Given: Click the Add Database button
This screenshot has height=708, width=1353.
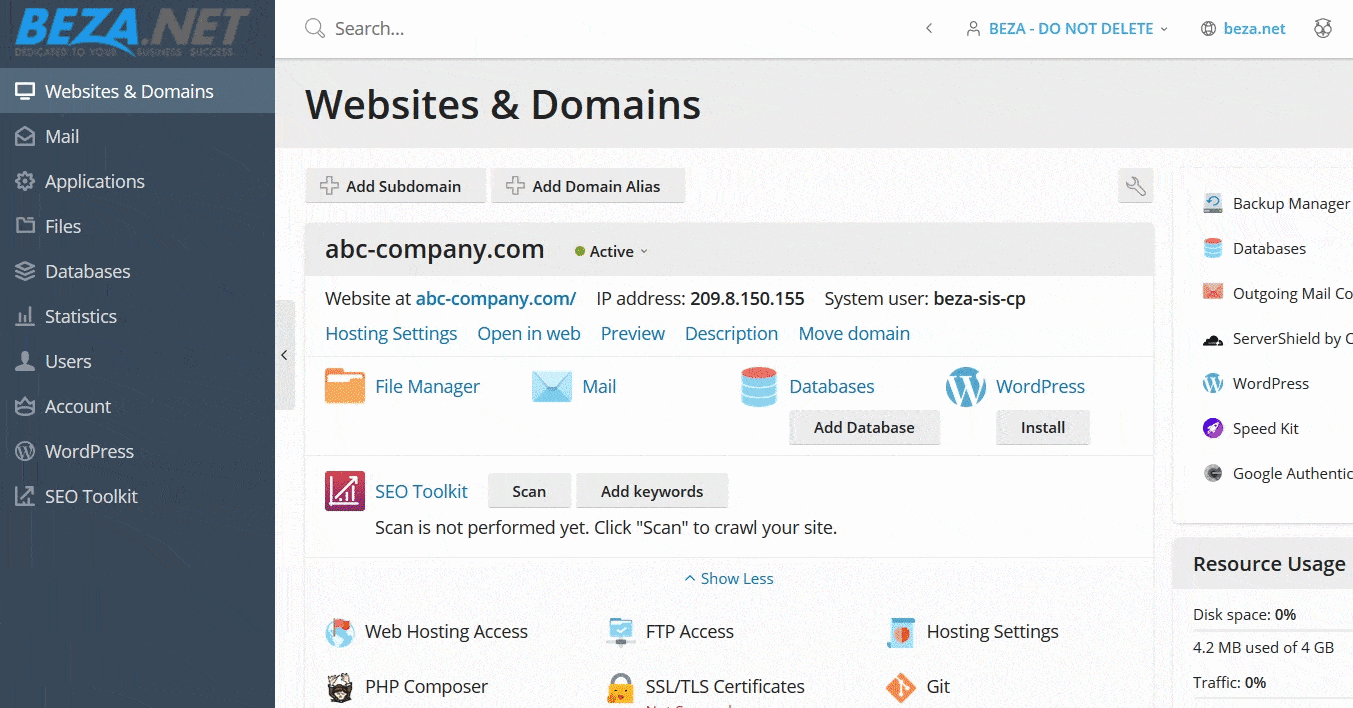Looking at the screenshot, I should [x=864, y=427].
